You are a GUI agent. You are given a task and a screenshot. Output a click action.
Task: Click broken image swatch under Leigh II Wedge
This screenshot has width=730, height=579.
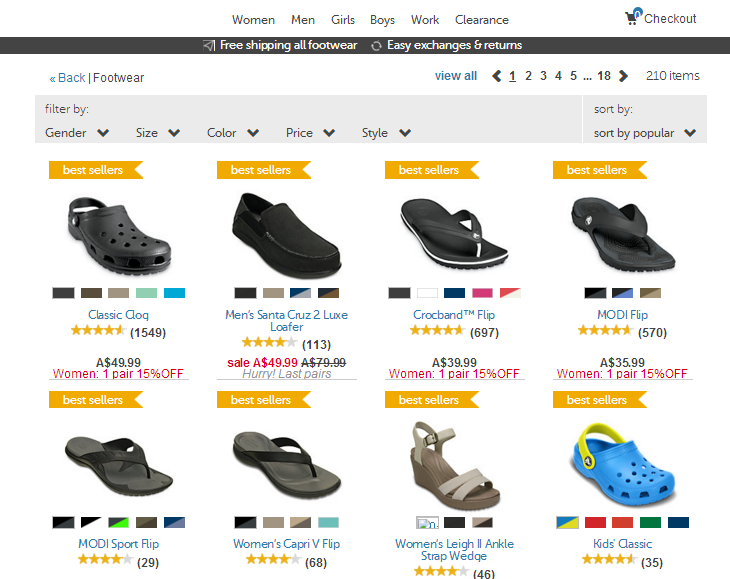pos(427,523)
